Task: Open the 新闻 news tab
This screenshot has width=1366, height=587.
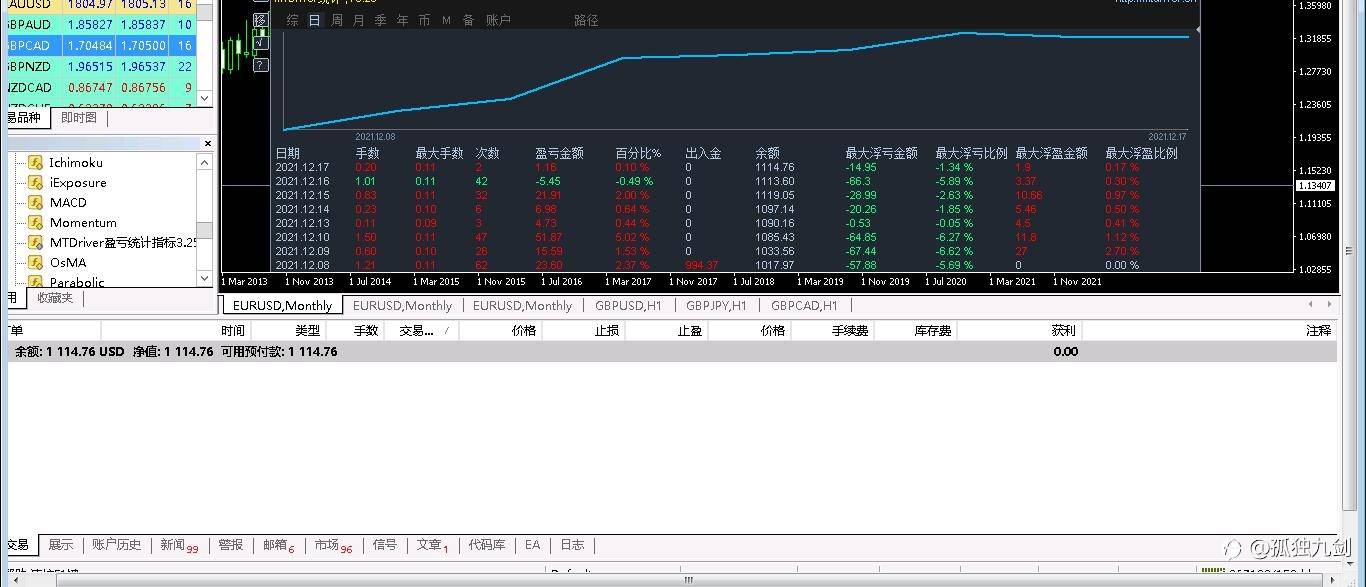Action: click(179, 545)
